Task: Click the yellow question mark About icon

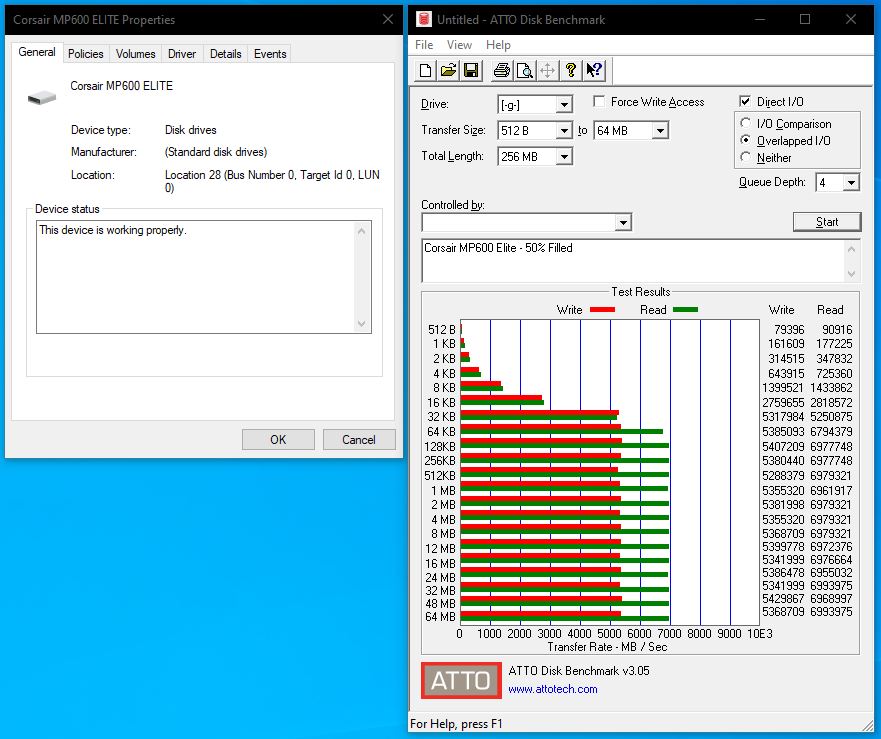Action: click(x=571, y=70)
